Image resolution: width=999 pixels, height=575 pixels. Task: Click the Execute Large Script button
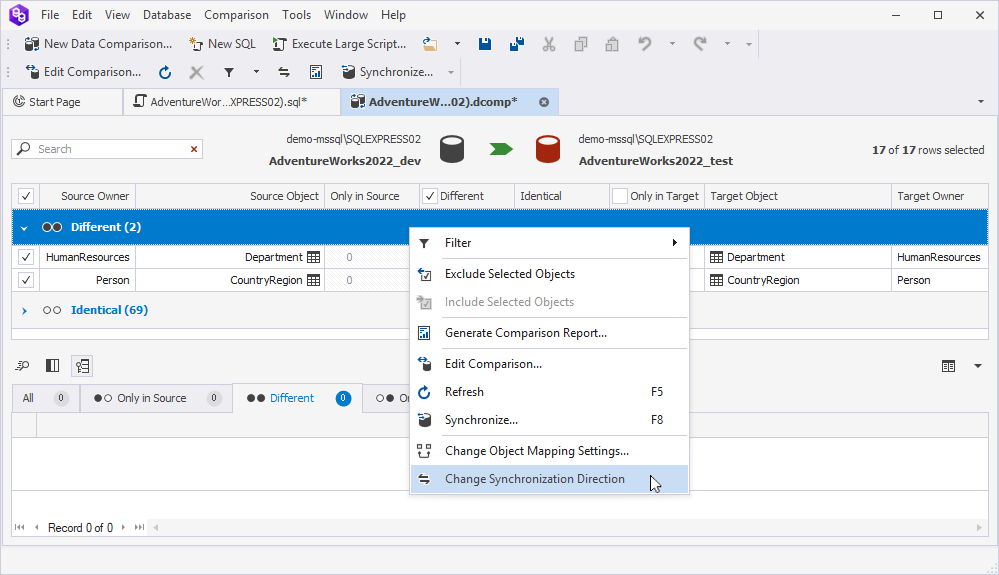pyautogui.click(x=339, y=44)
